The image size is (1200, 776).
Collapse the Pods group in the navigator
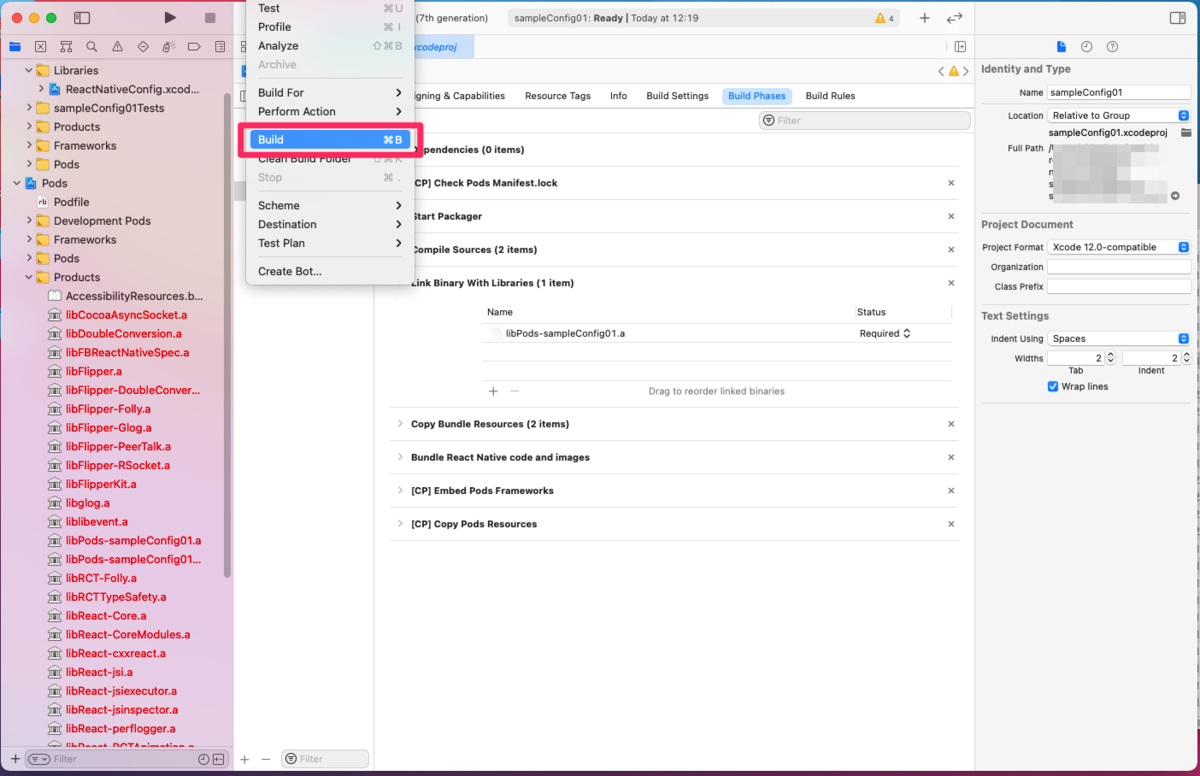(17, 182)
